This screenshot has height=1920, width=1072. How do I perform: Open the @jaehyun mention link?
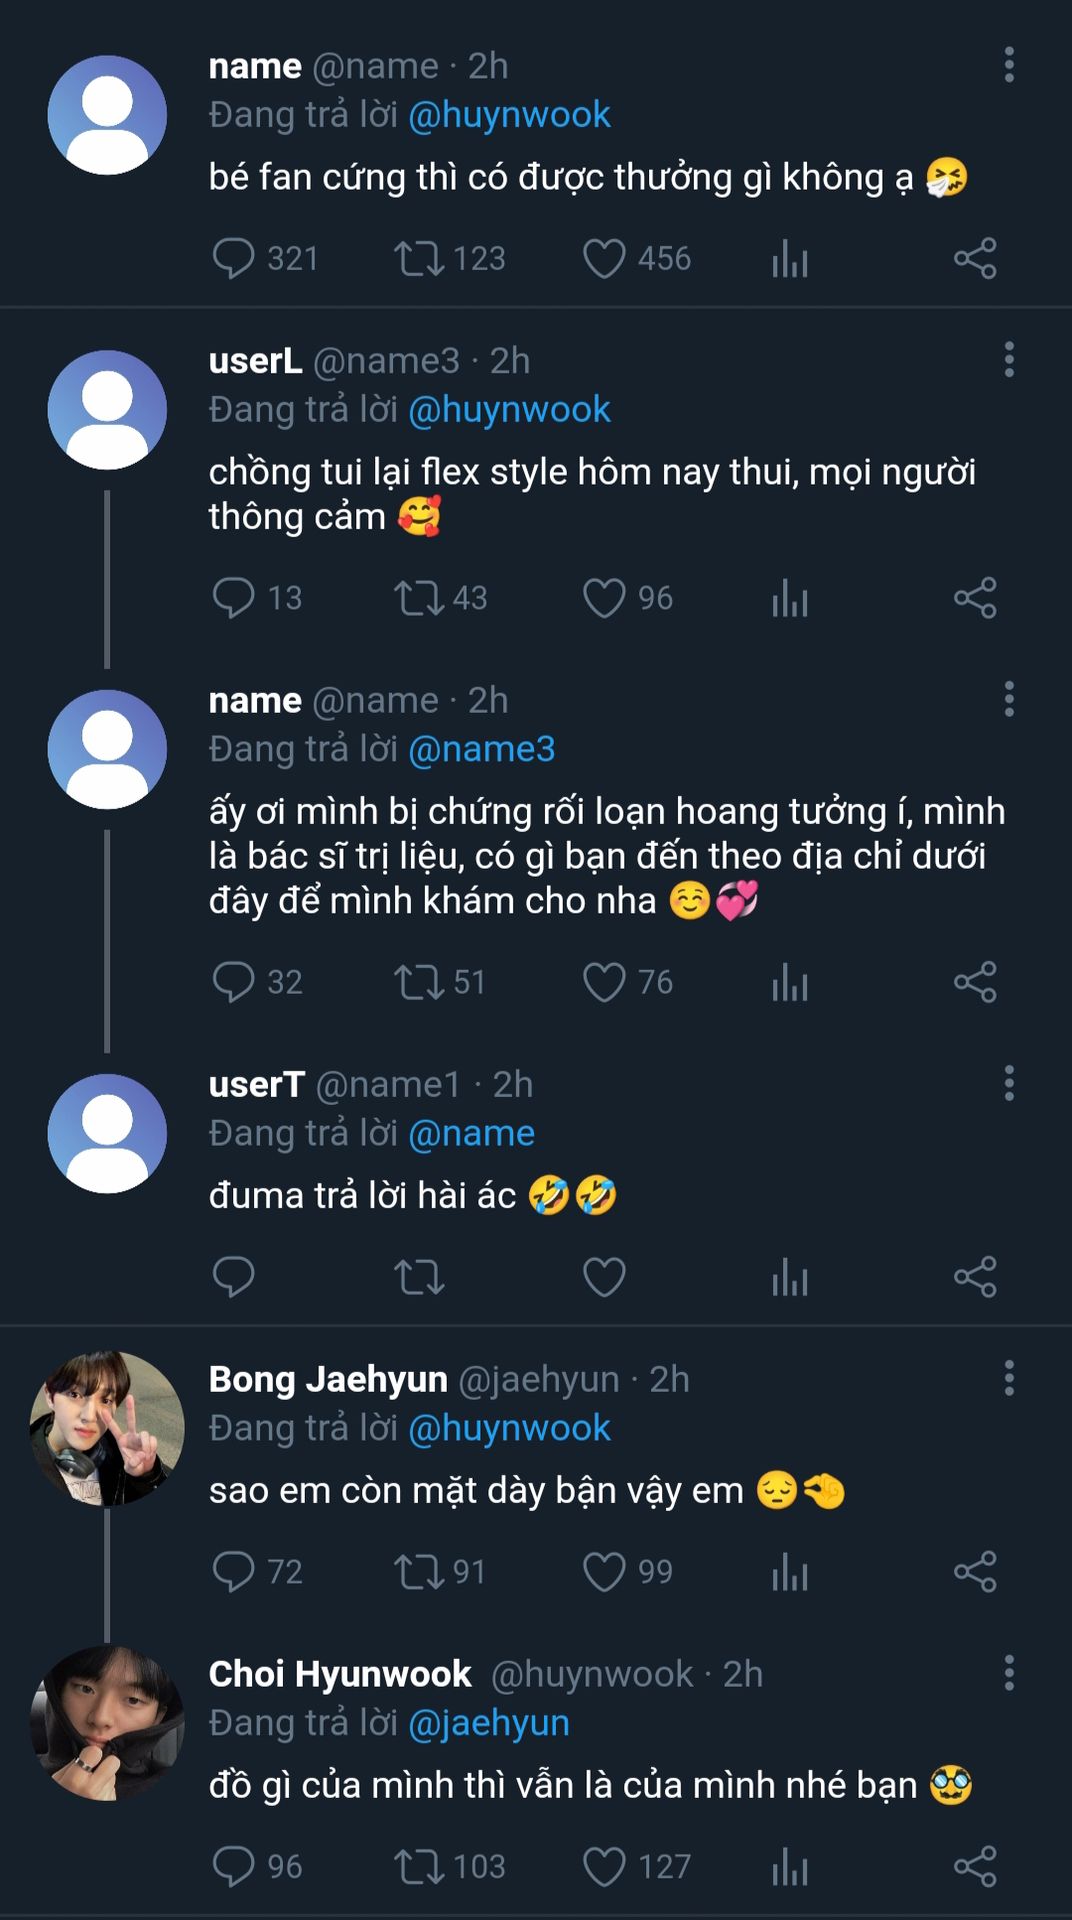[x=489, y=1723]
